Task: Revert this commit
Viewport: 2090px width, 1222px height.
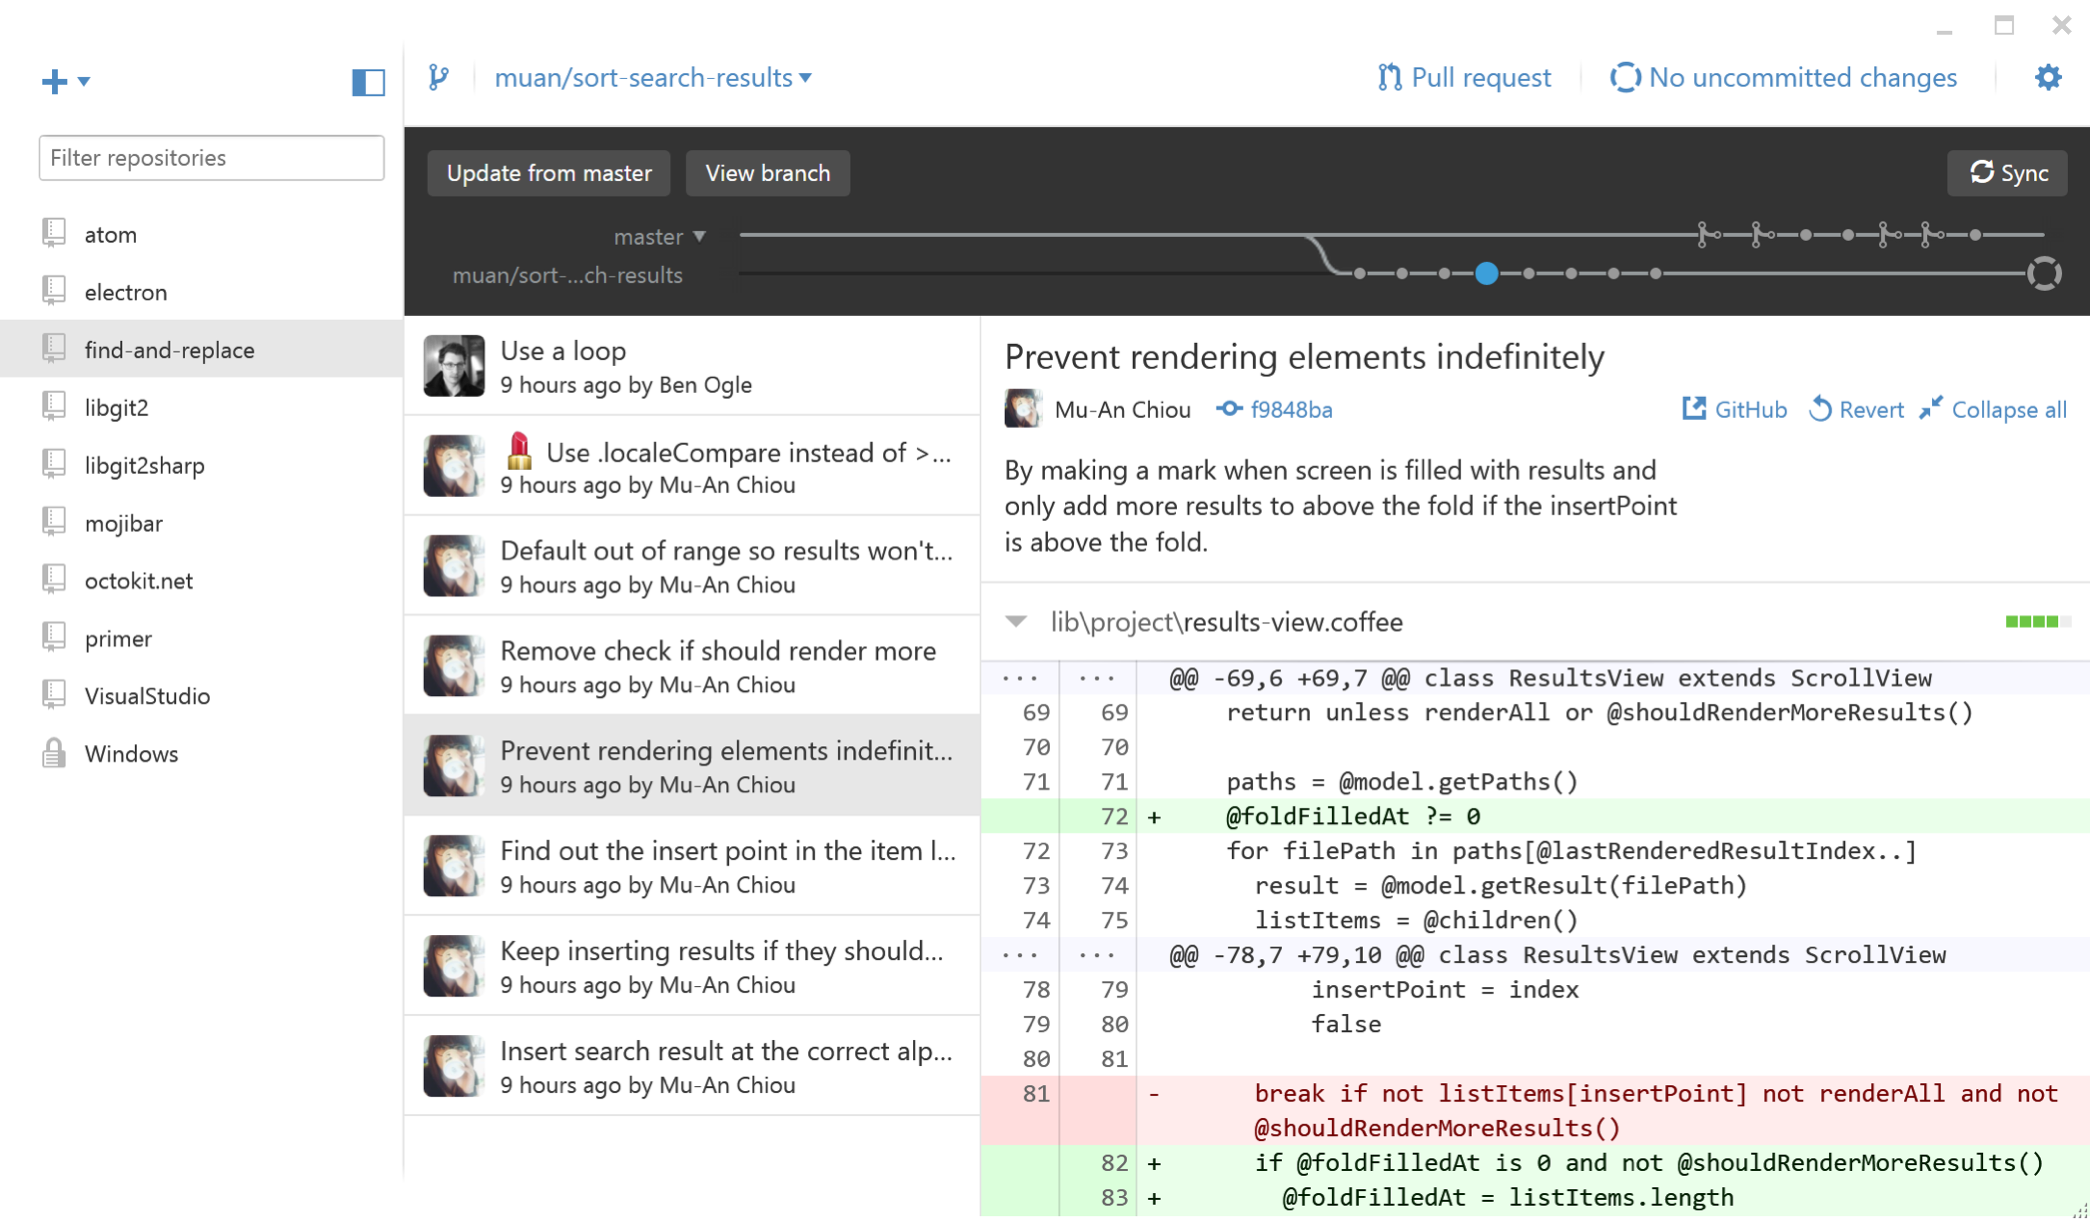Action: click(x=1857, y=409)
